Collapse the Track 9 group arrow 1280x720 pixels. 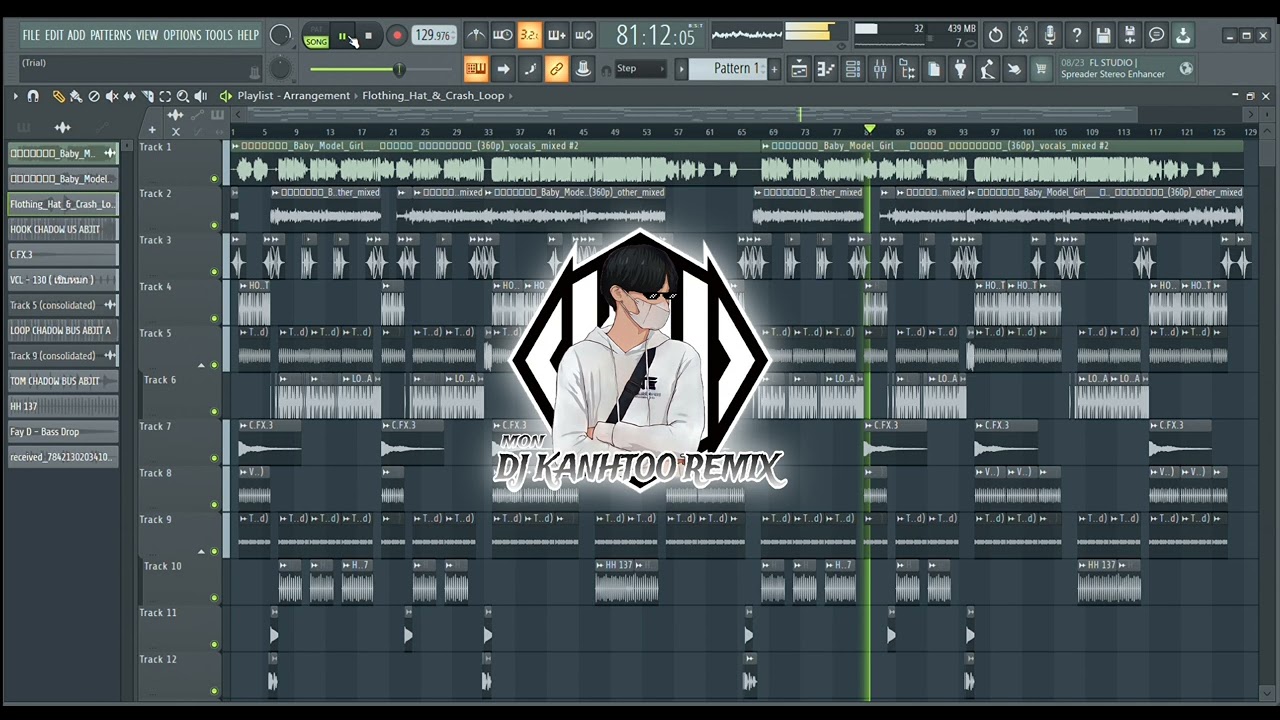tap(201, 551)
